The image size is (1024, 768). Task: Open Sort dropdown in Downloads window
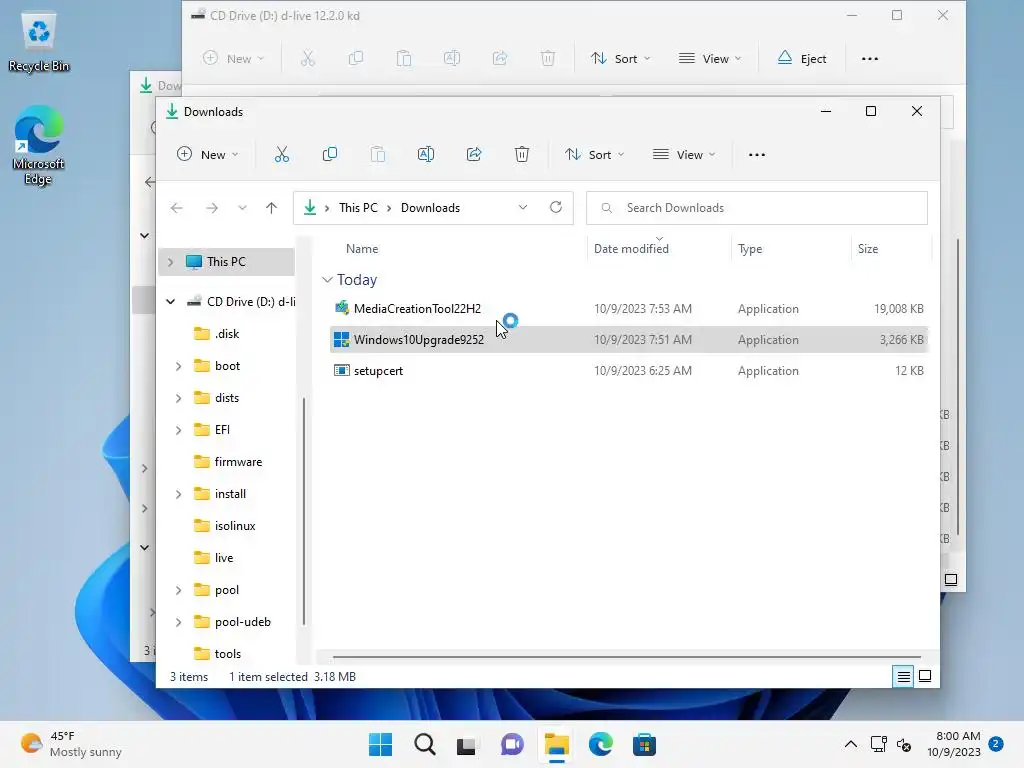coord(594,155)
